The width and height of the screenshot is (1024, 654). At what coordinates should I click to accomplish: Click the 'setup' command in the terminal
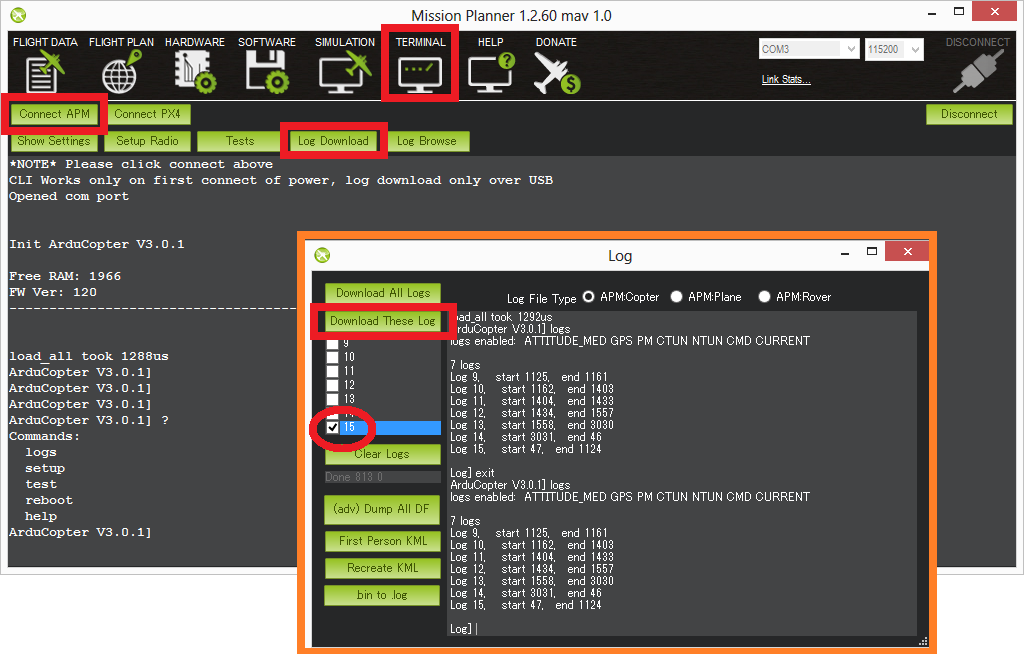pos(45,468)
